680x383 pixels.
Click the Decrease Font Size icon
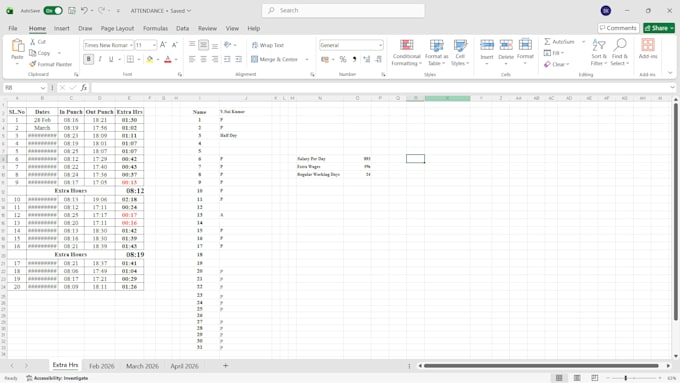[x=175, y=45]
